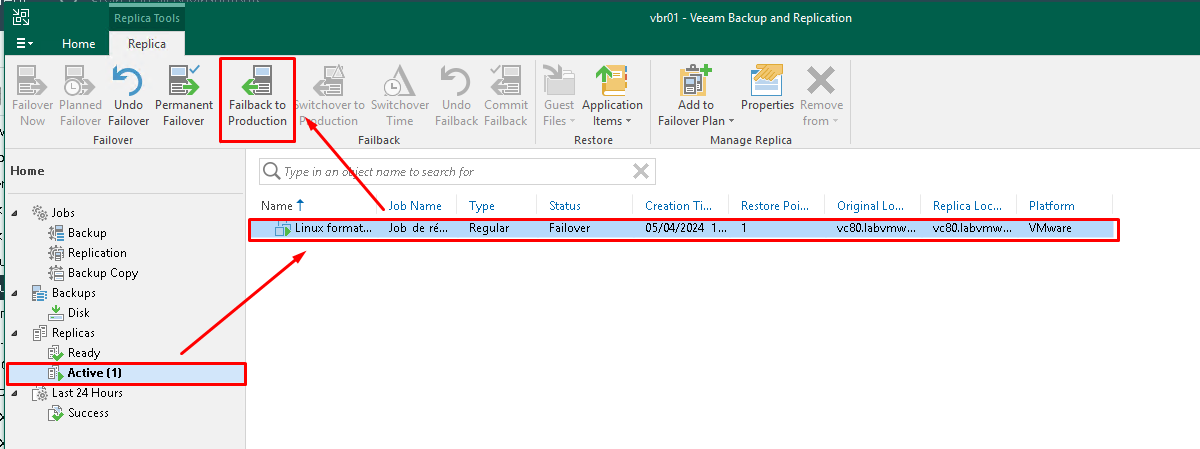Open the Remove from dropdown
This screenshot has width=1200, height=449.
821,96
